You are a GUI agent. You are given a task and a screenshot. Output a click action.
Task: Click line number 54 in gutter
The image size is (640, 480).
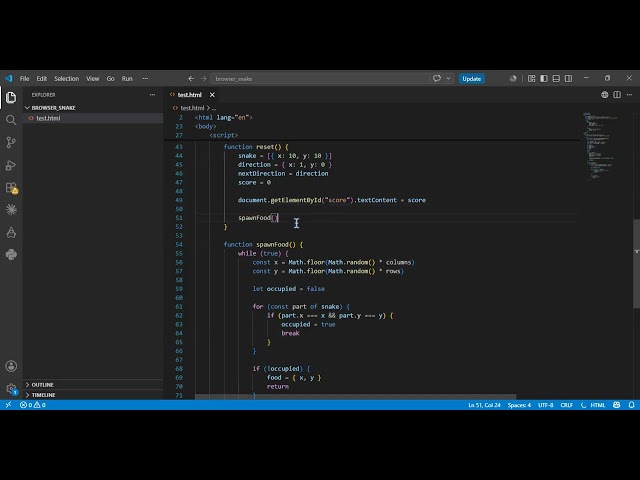coord(179,244)
